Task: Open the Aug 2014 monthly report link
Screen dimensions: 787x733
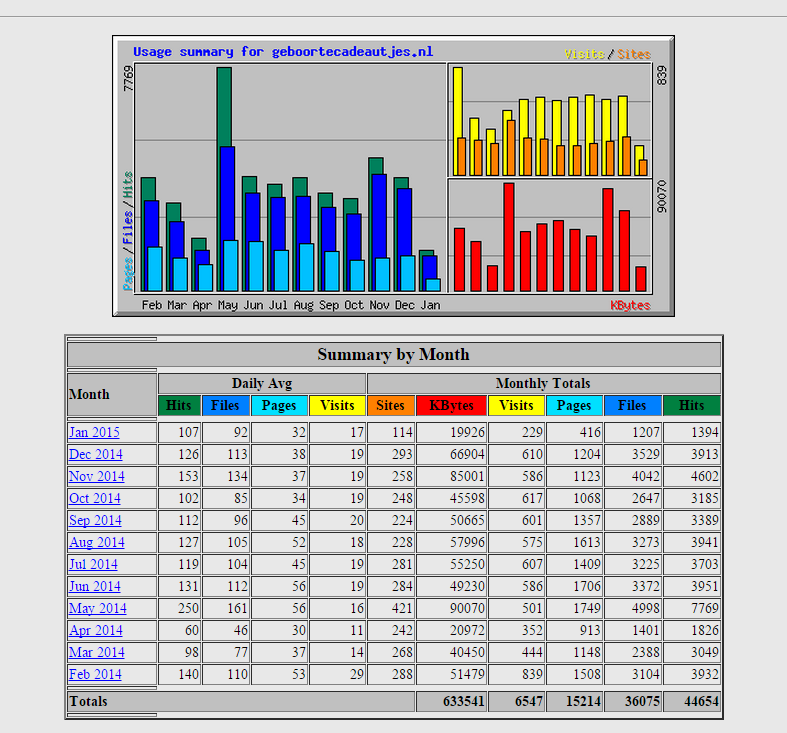Action: pos(97,543)
